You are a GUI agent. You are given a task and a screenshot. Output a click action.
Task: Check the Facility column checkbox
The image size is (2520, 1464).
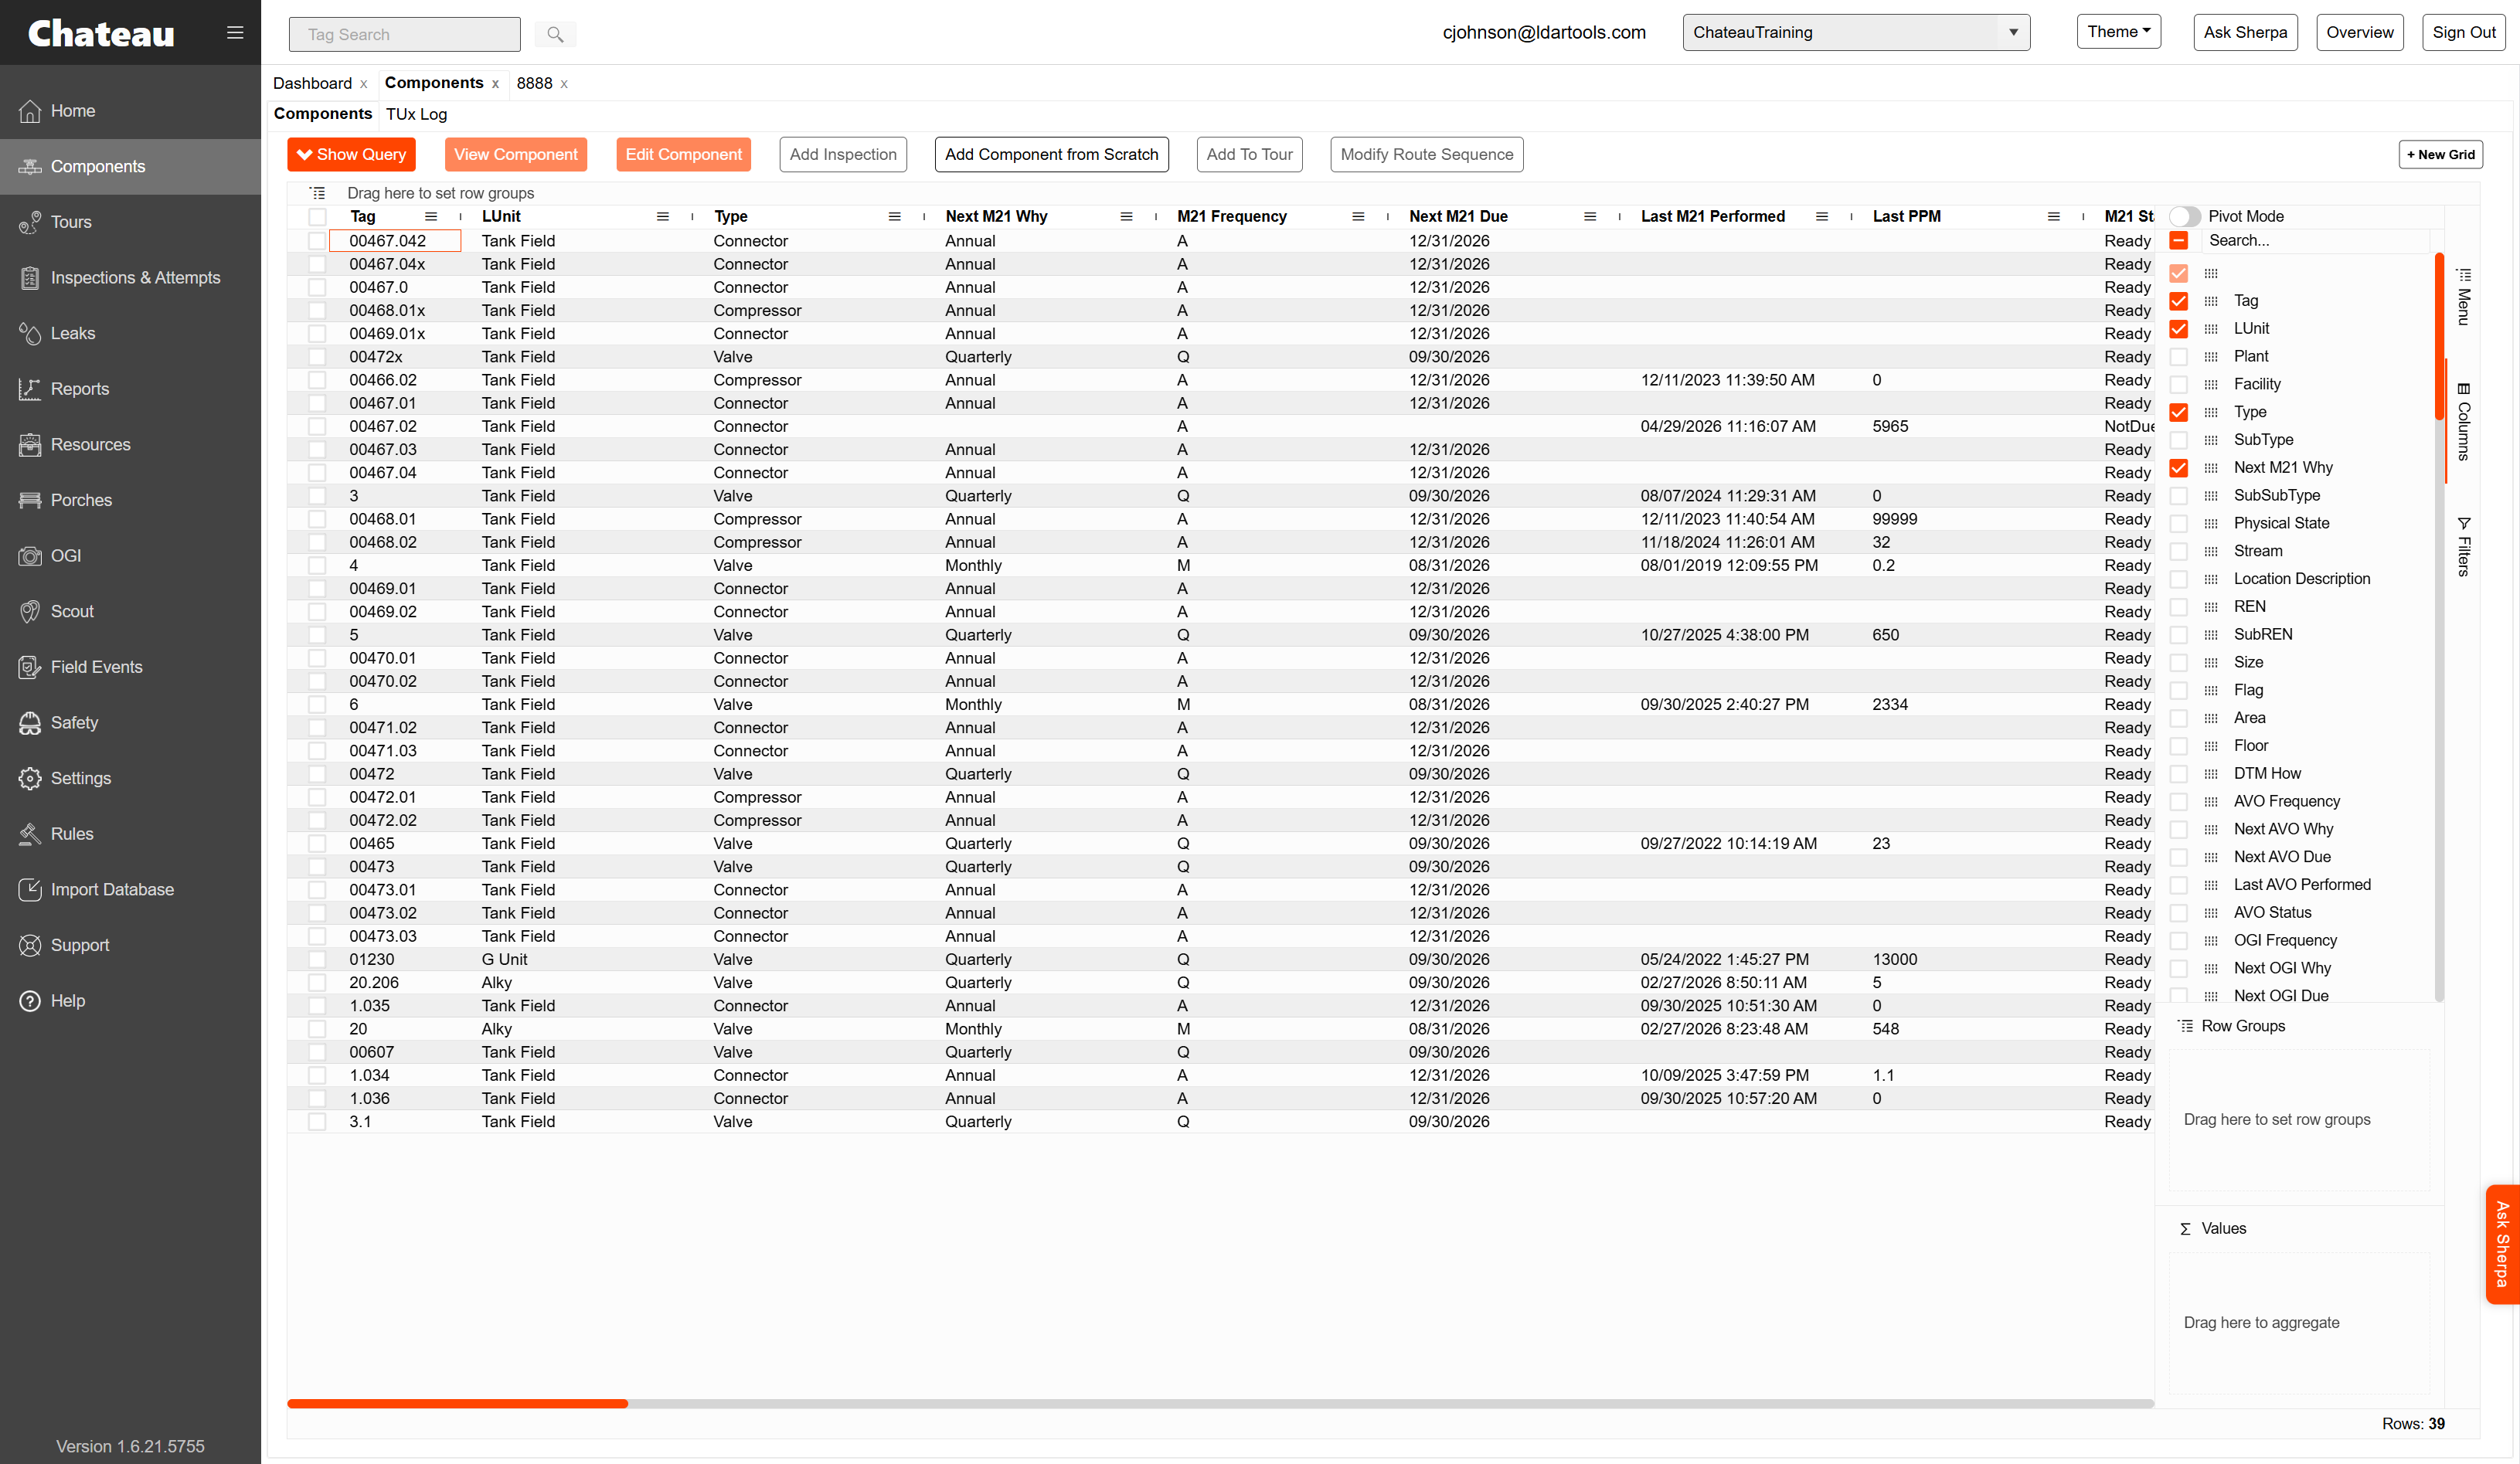tap(2179, 385)
